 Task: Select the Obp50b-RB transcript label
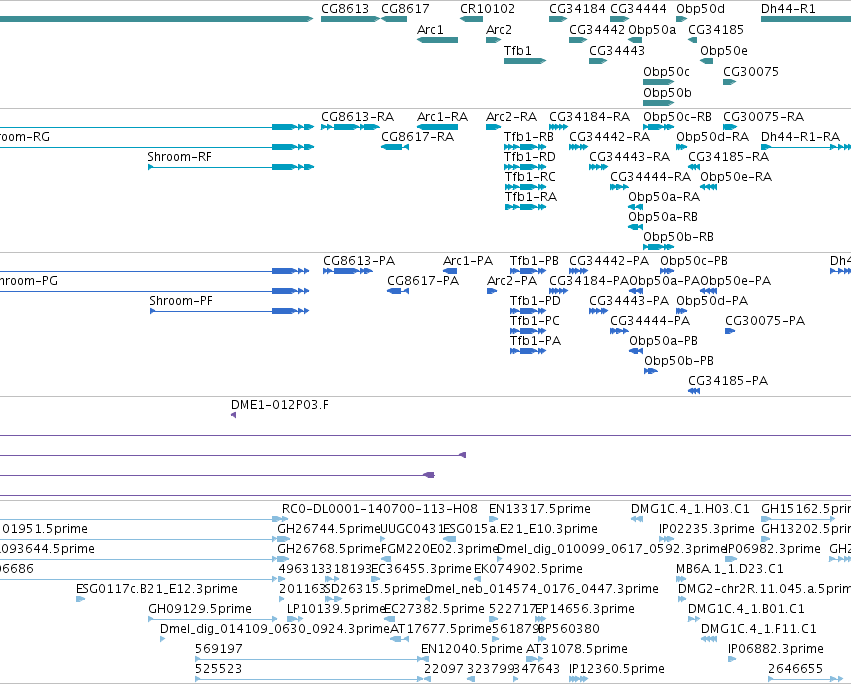click(678, 238)
